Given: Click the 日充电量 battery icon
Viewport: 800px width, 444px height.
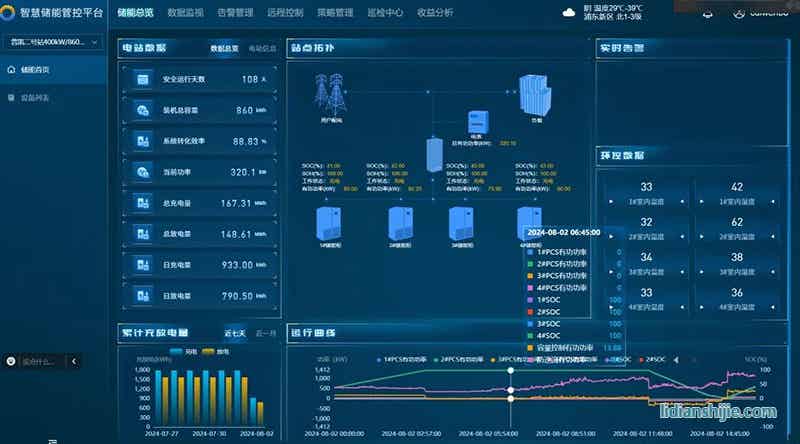Looking at the screenshot, I should pos(143,265).
